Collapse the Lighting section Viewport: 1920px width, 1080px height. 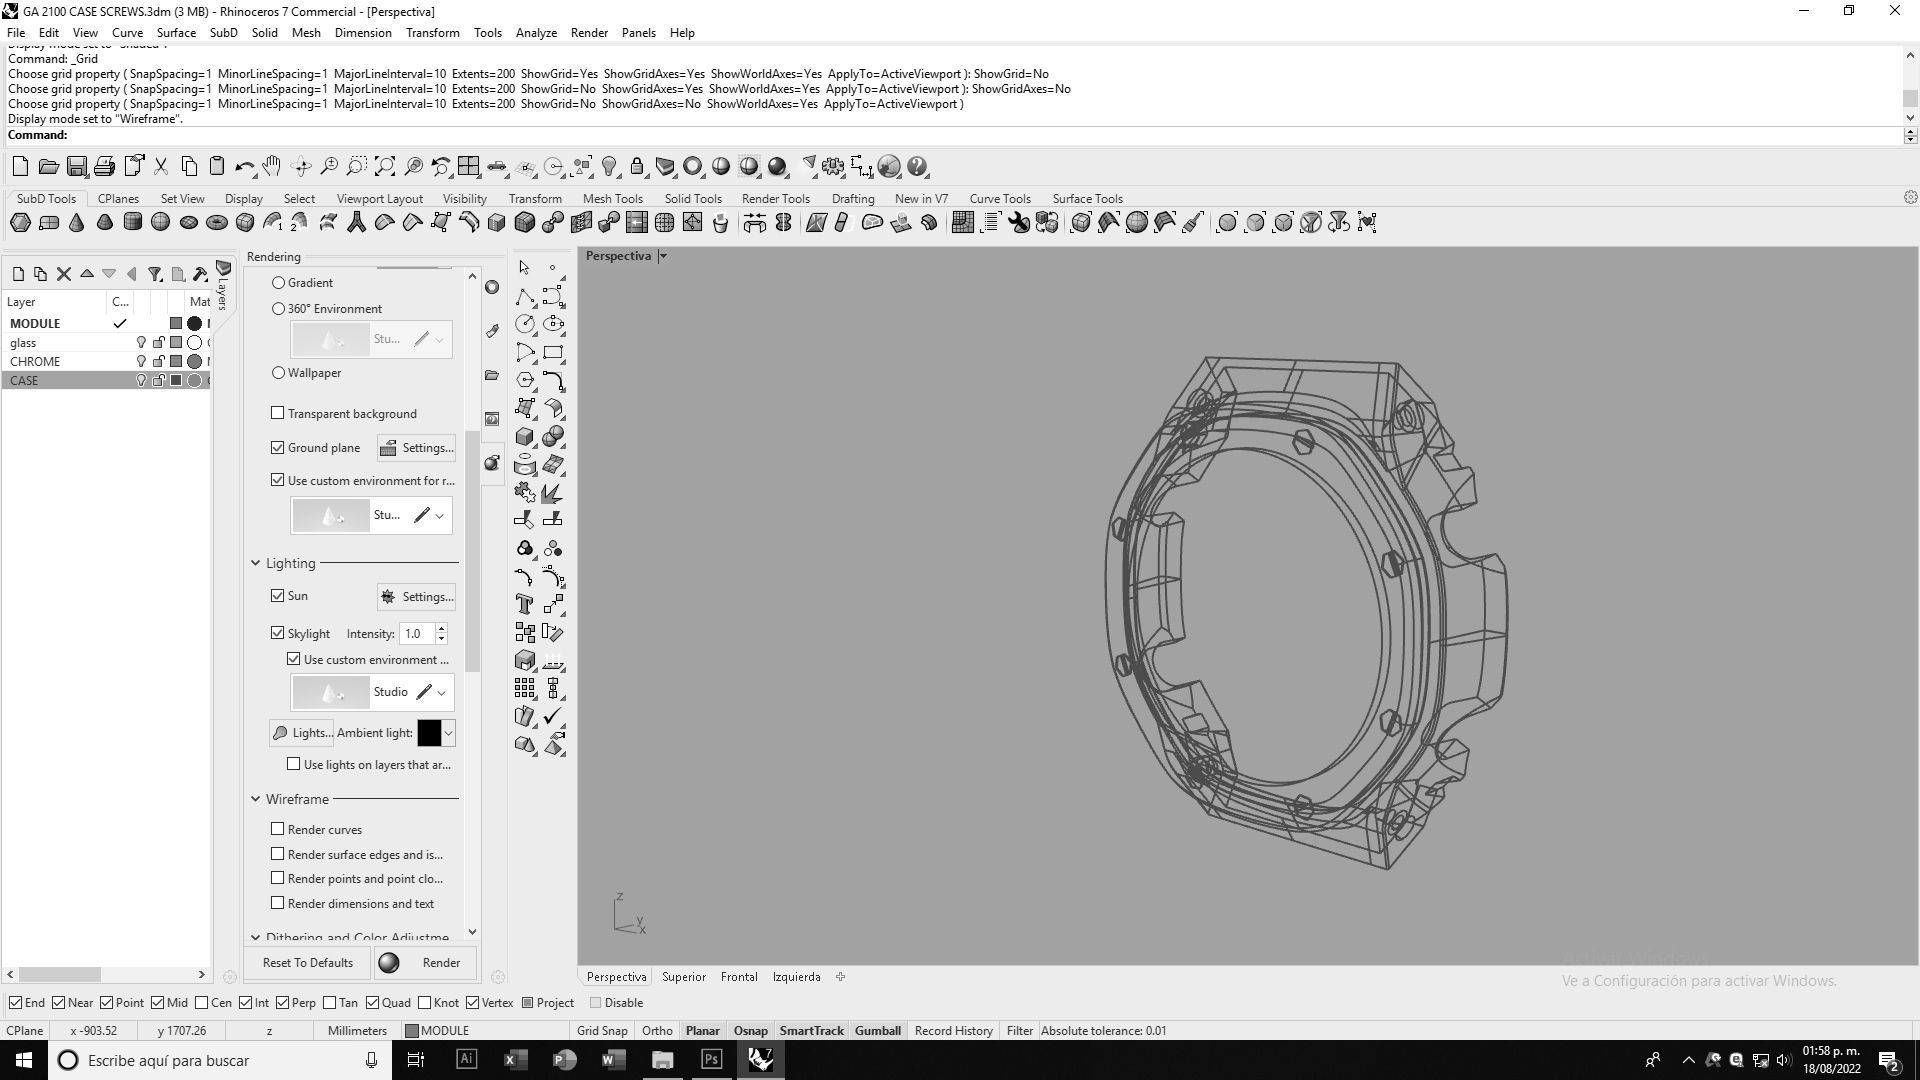[256, 563]
